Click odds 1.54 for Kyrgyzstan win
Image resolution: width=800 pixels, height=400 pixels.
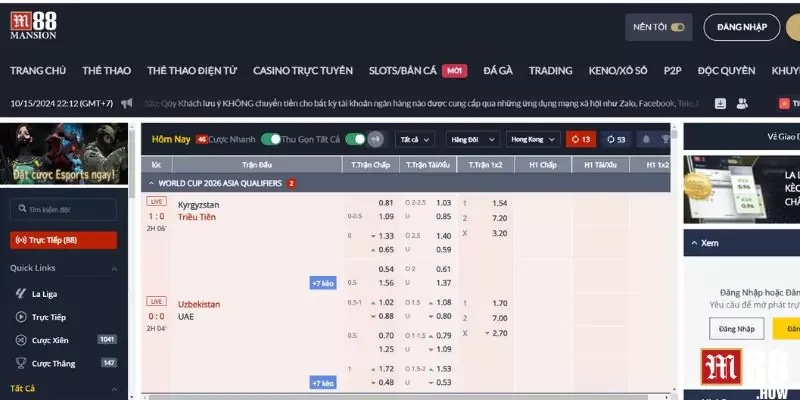tap(500, 203)
